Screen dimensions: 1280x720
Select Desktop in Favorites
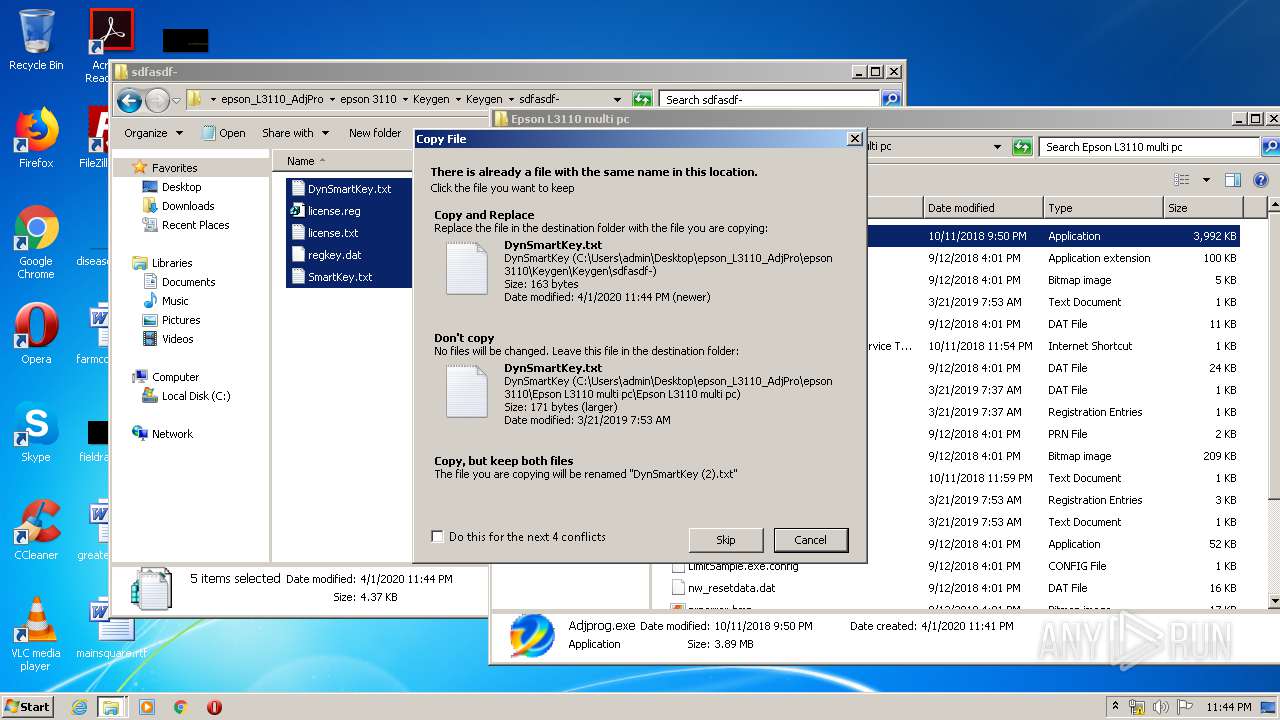click(181, 187)
